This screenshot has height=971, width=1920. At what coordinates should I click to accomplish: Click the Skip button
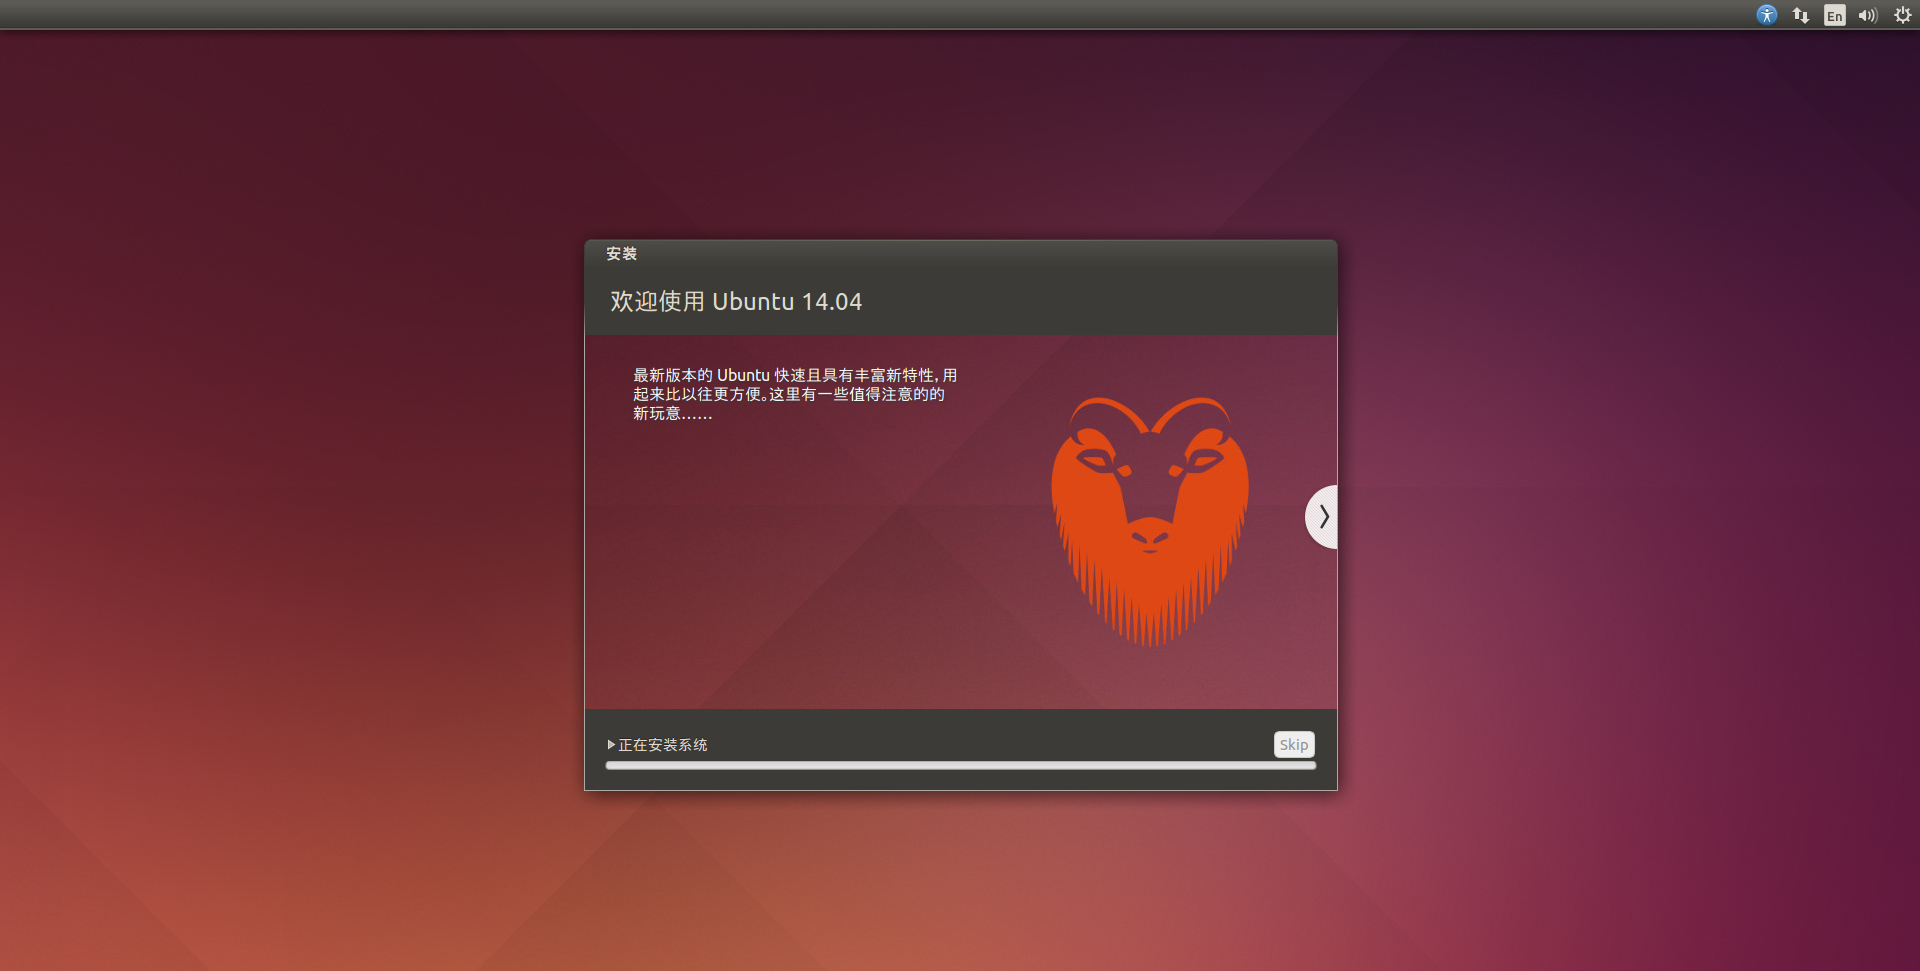[1294, 744]
